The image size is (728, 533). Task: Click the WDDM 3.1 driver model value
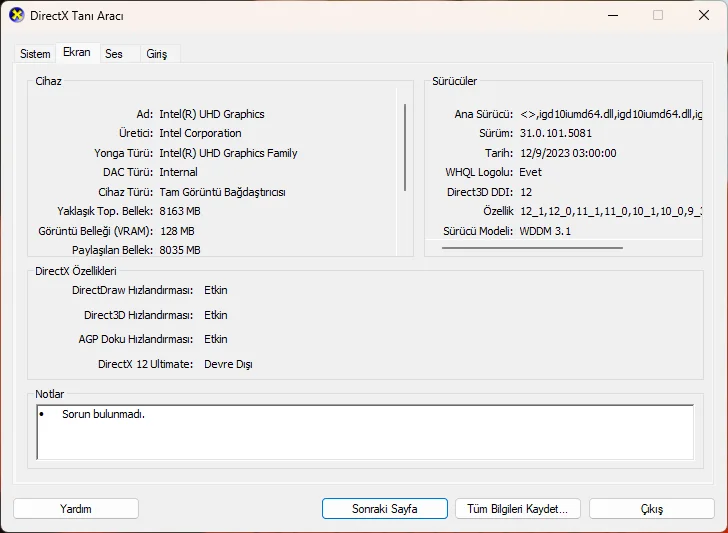tap(545, 231)
